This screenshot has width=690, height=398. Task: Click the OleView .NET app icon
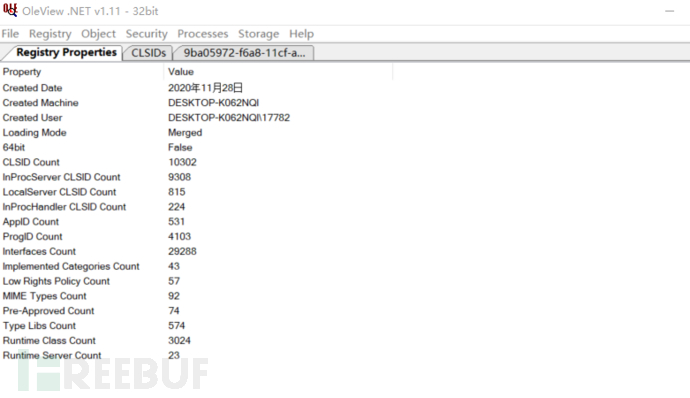10,10
